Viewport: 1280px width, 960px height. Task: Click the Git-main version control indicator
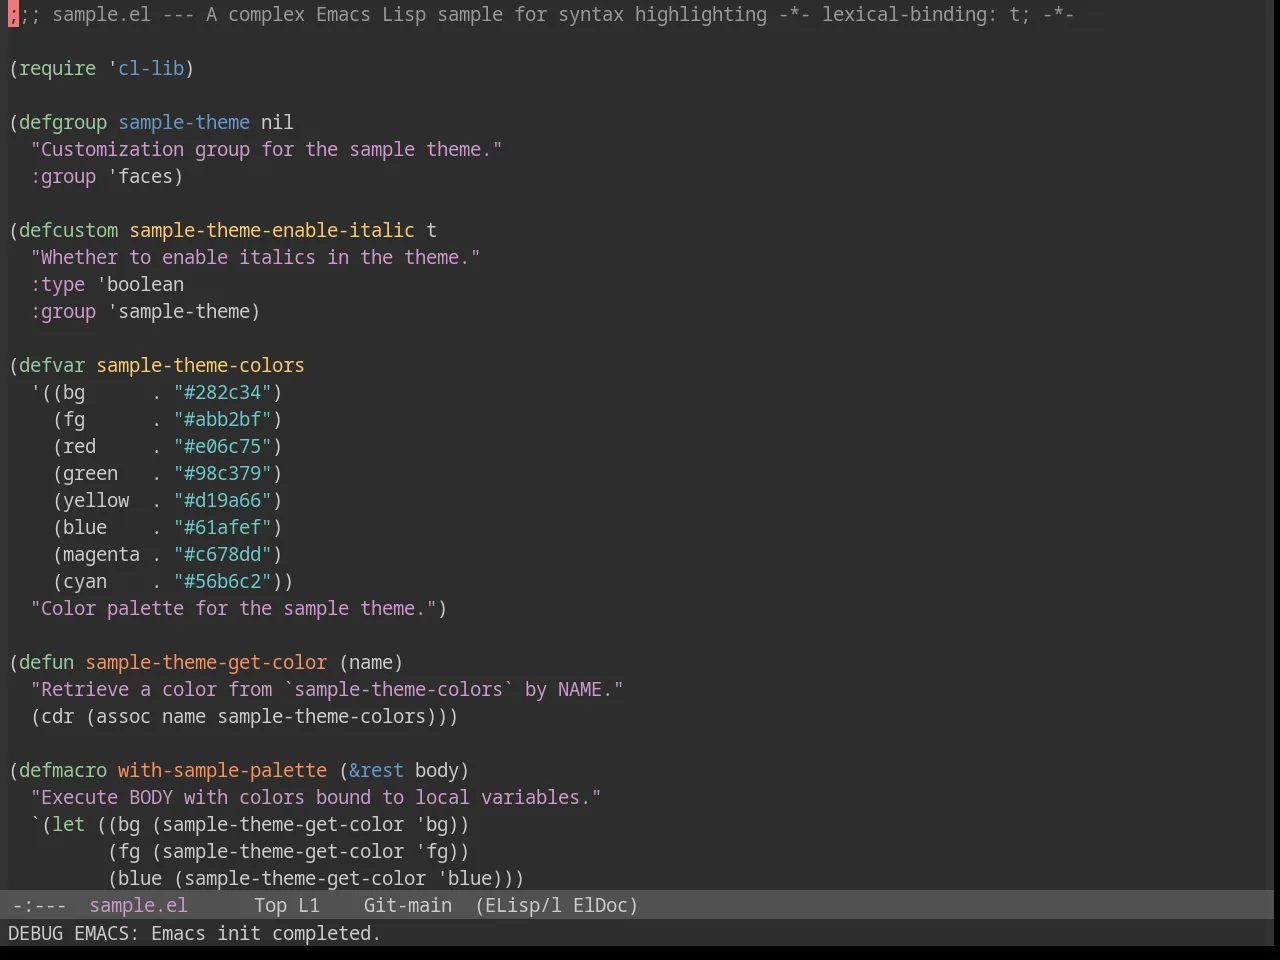(408, 905)
